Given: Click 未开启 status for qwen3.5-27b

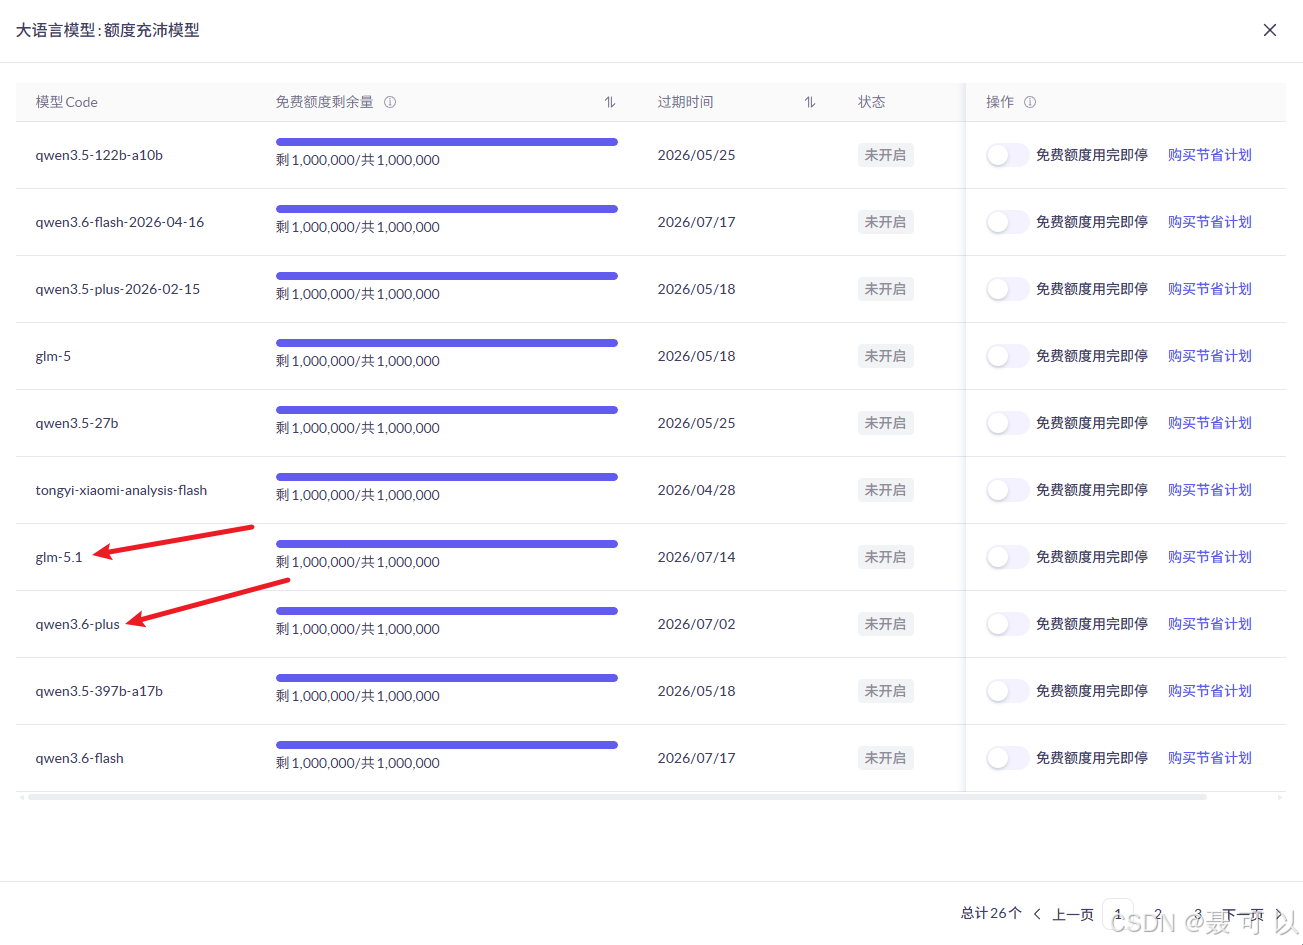Looking at the screenshot, I should point(885,423).
